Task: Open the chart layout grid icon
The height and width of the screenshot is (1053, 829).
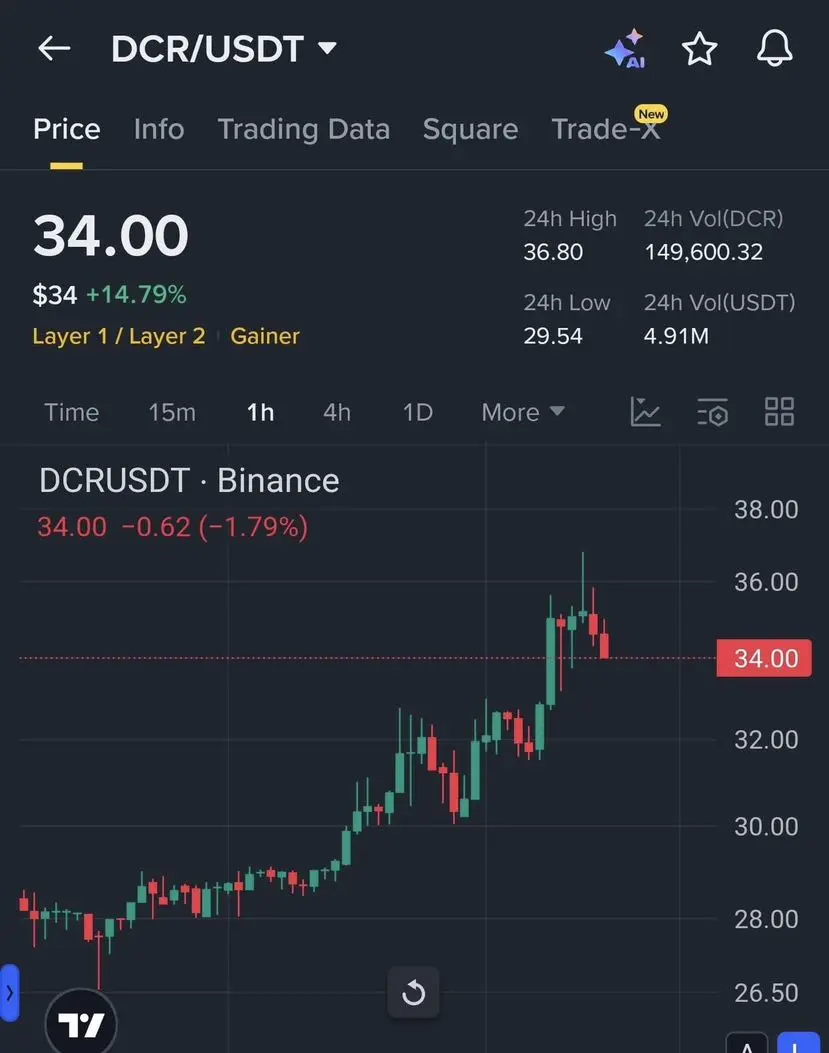Action: pyautogui.click(x=779, y=412)
